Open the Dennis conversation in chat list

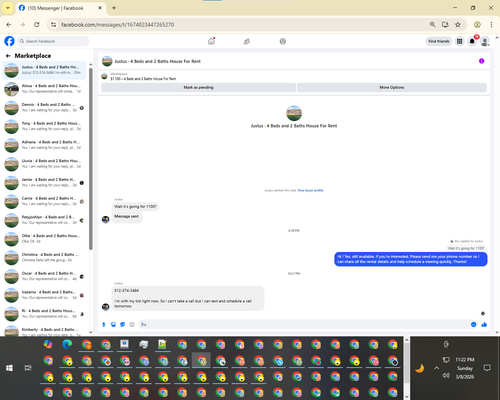point(44,107)
